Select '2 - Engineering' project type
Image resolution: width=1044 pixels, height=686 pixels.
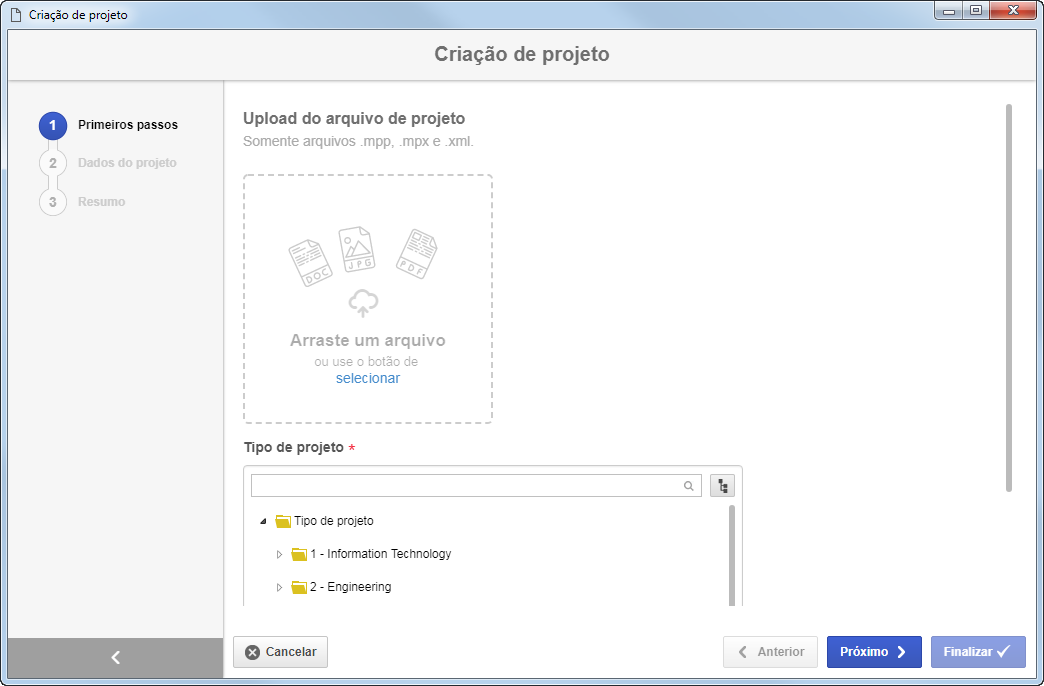point(350,587)
